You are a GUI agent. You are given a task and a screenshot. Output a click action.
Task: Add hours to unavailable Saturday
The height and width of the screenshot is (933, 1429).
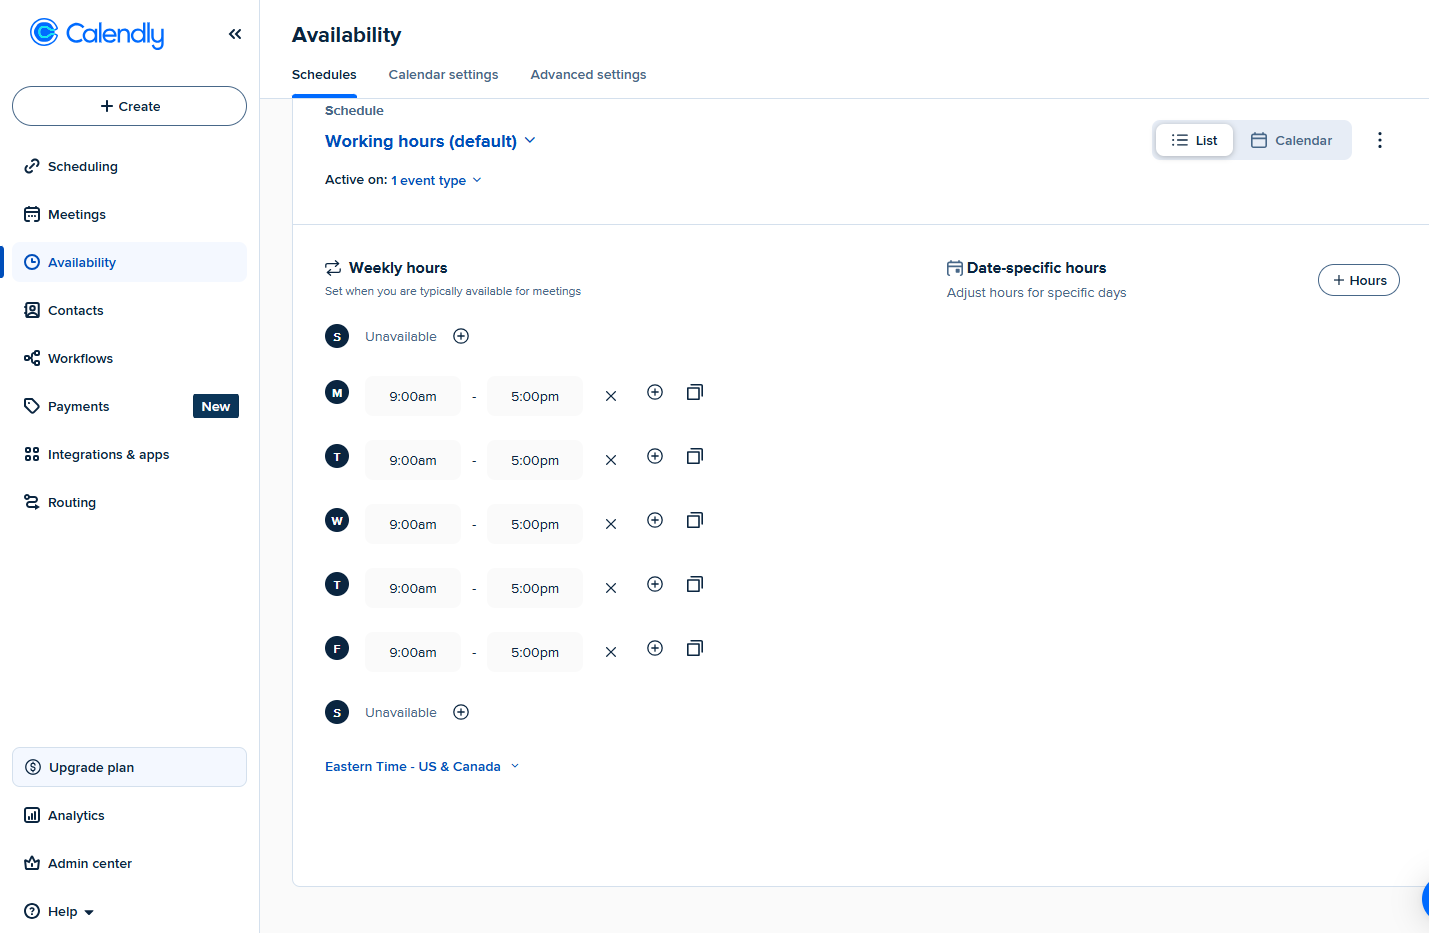461,712
